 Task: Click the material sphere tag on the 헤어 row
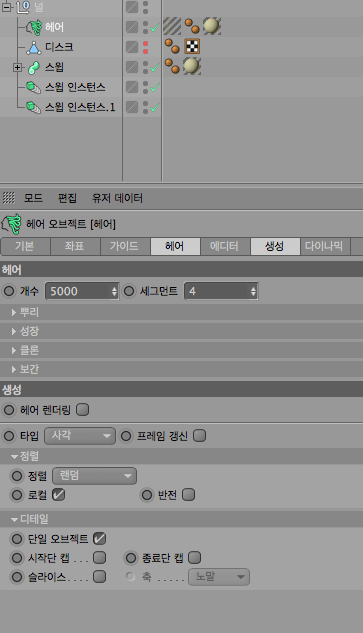pos(212,26)
